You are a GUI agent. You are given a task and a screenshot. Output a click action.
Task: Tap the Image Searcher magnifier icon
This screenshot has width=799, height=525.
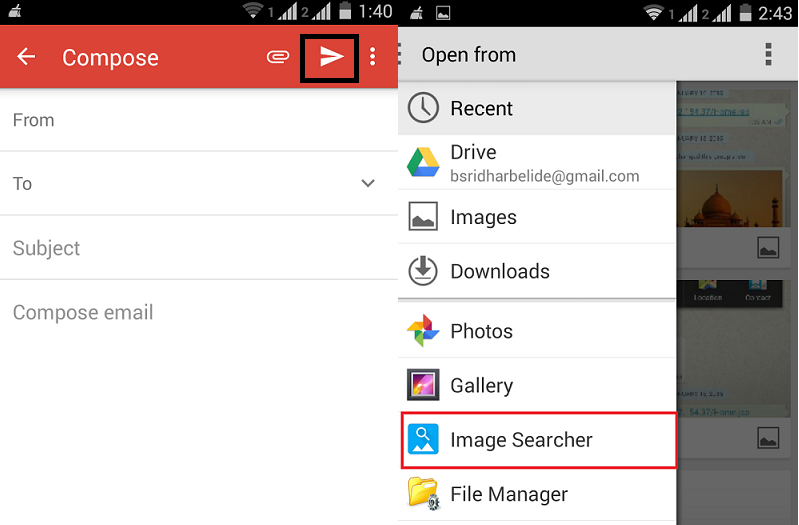(423, 439)
